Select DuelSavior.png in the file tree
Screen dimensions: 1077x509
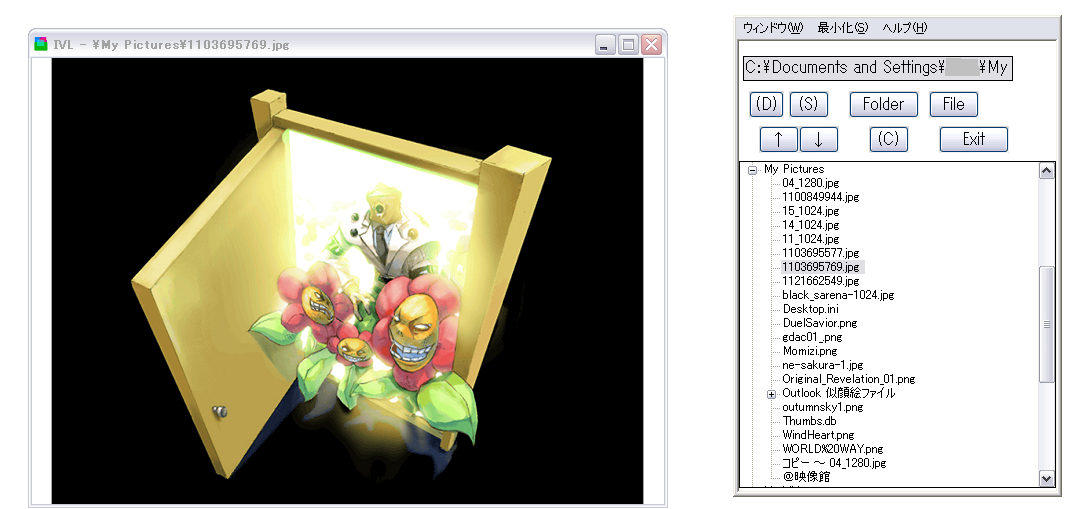point(819,323)
